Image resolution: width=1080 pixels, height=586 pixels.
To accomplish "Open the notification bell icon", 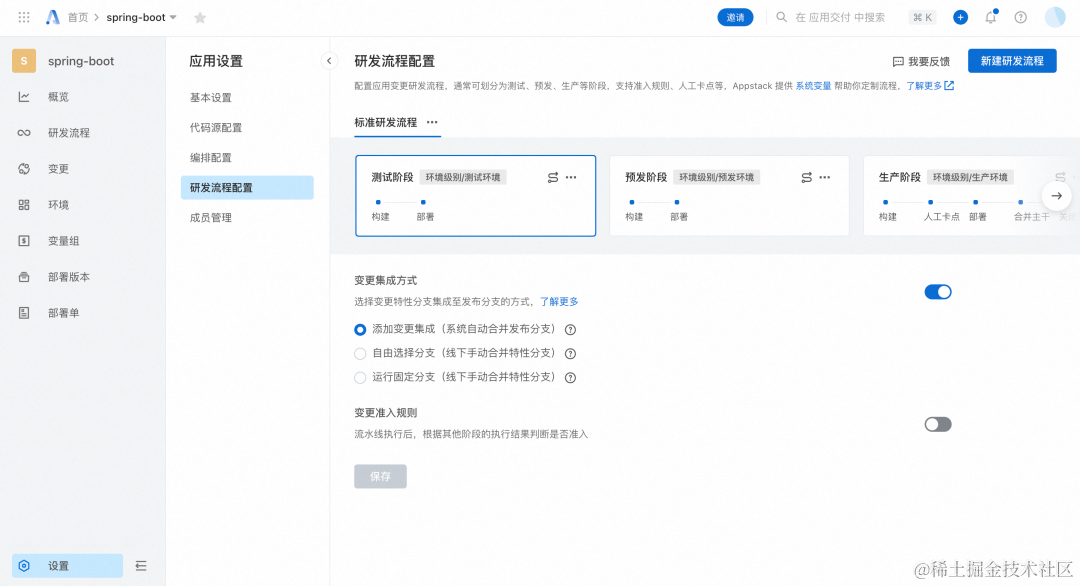I will [x=990, y=17].
